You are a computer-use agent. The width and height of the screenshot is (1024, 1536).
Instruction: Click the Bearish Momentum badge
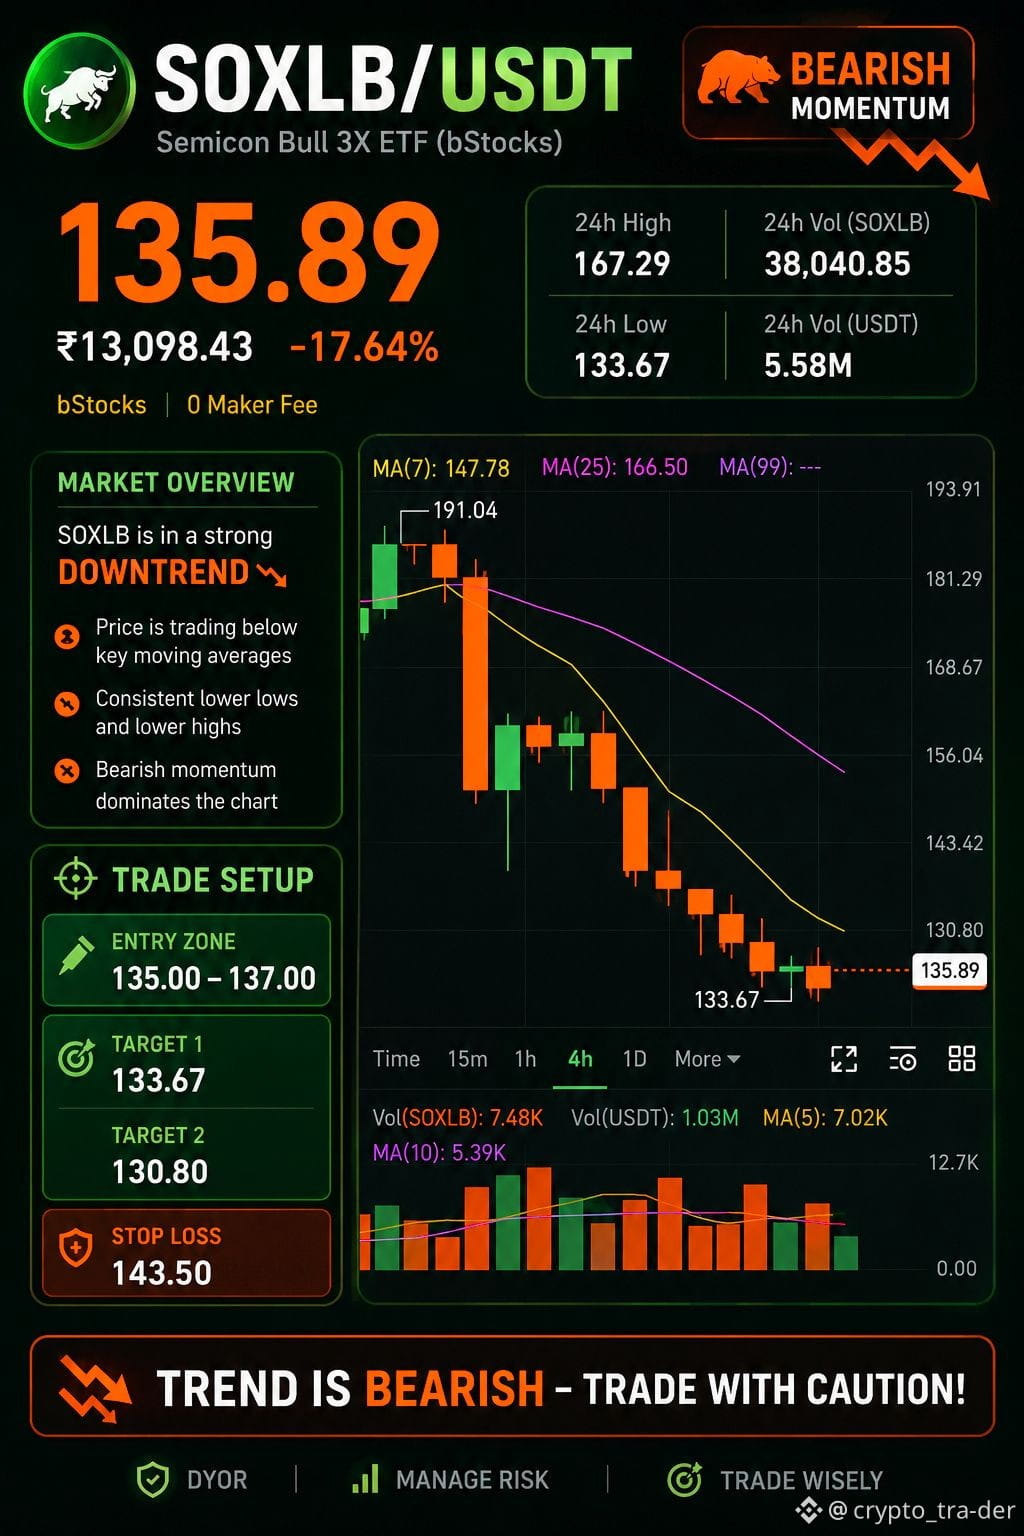pyautogui.click(x=828, y=83)
